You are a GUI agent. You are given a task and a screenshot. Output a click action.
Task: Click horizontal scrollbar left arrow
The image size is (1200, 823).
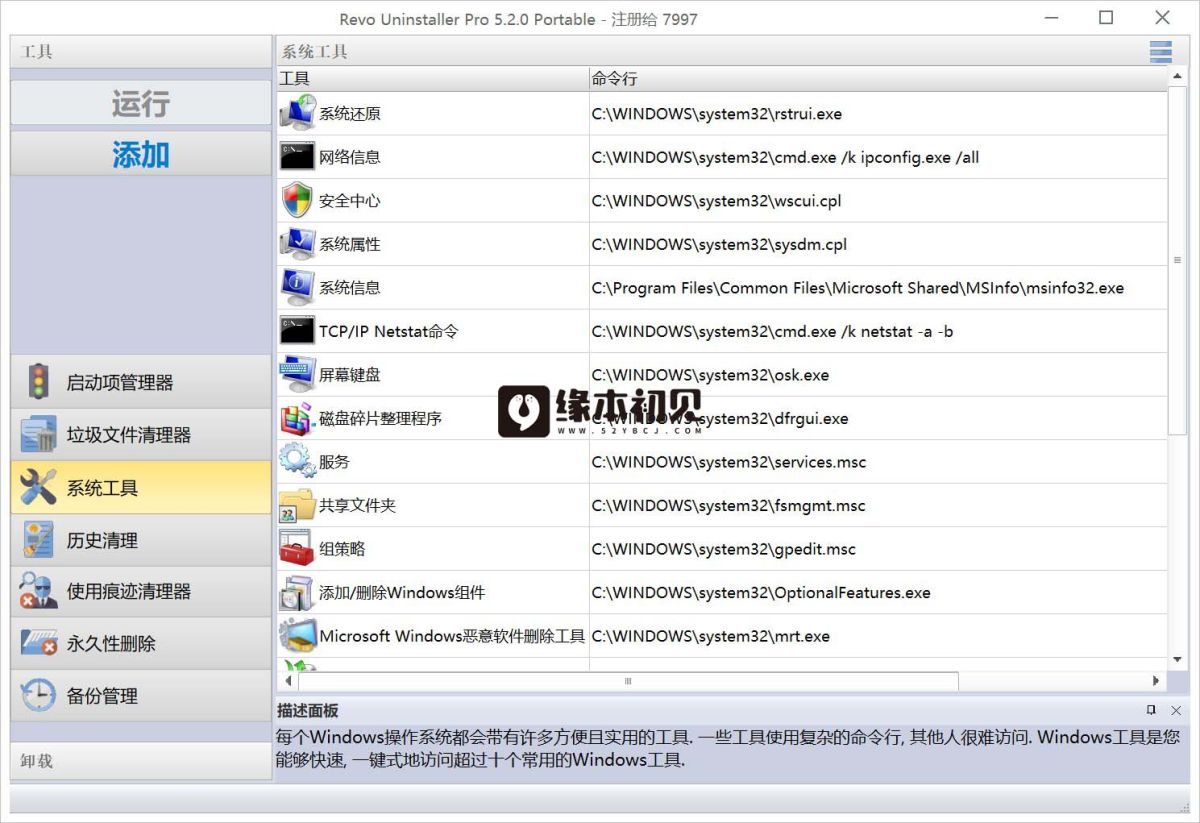[x=288, y=681]
